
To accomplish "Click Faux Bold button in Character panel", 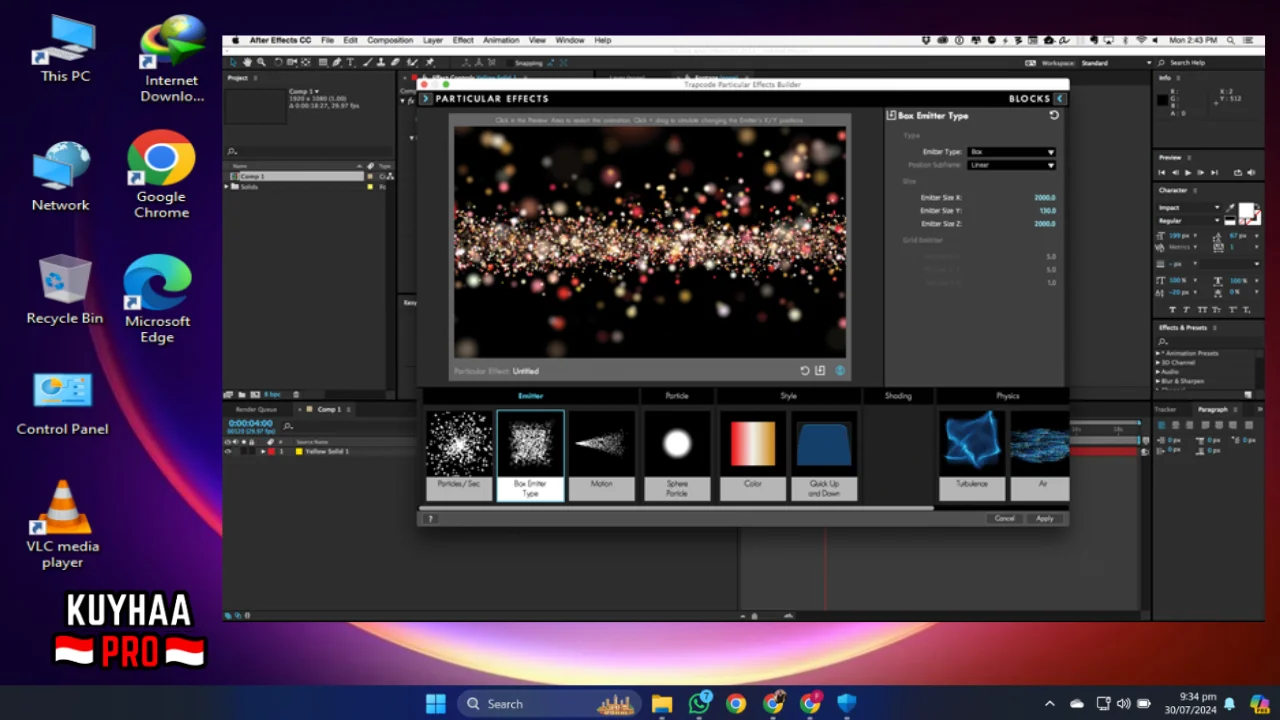I will click(x=1172, y=310).
